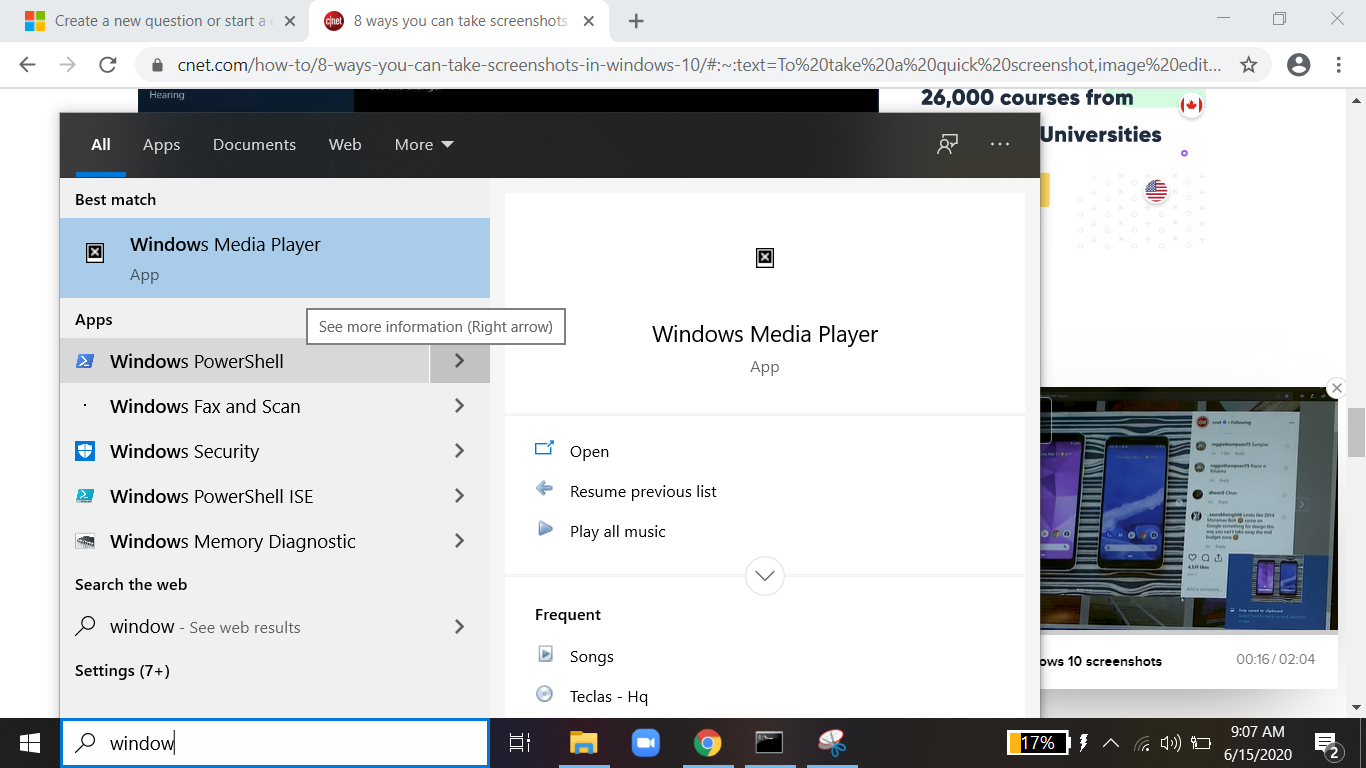Select the 8 ways screenshots Chrome tab
The image size is (1366, 768).
click(458, 21)
